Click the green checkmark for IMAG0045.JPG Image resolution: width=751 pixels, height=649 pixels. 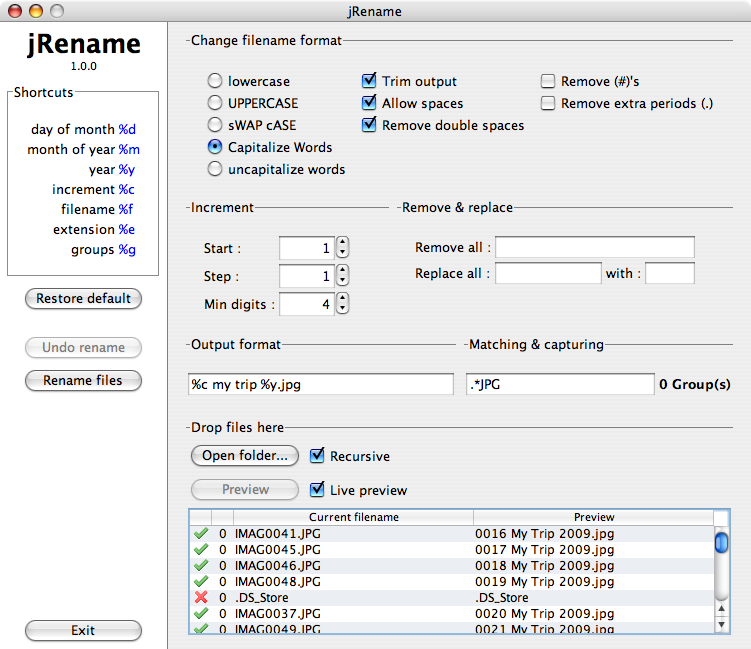[x=201, y=549]
